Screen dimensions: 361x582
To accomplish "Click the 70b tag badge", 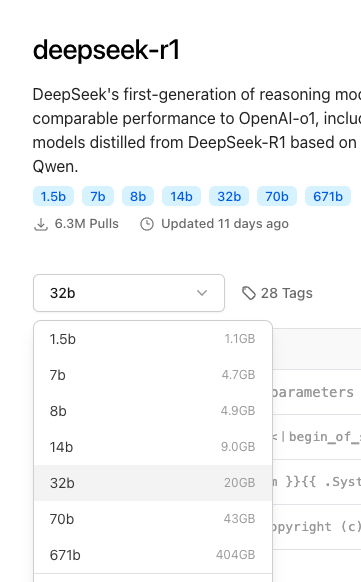I will click(x=277, y=196).
